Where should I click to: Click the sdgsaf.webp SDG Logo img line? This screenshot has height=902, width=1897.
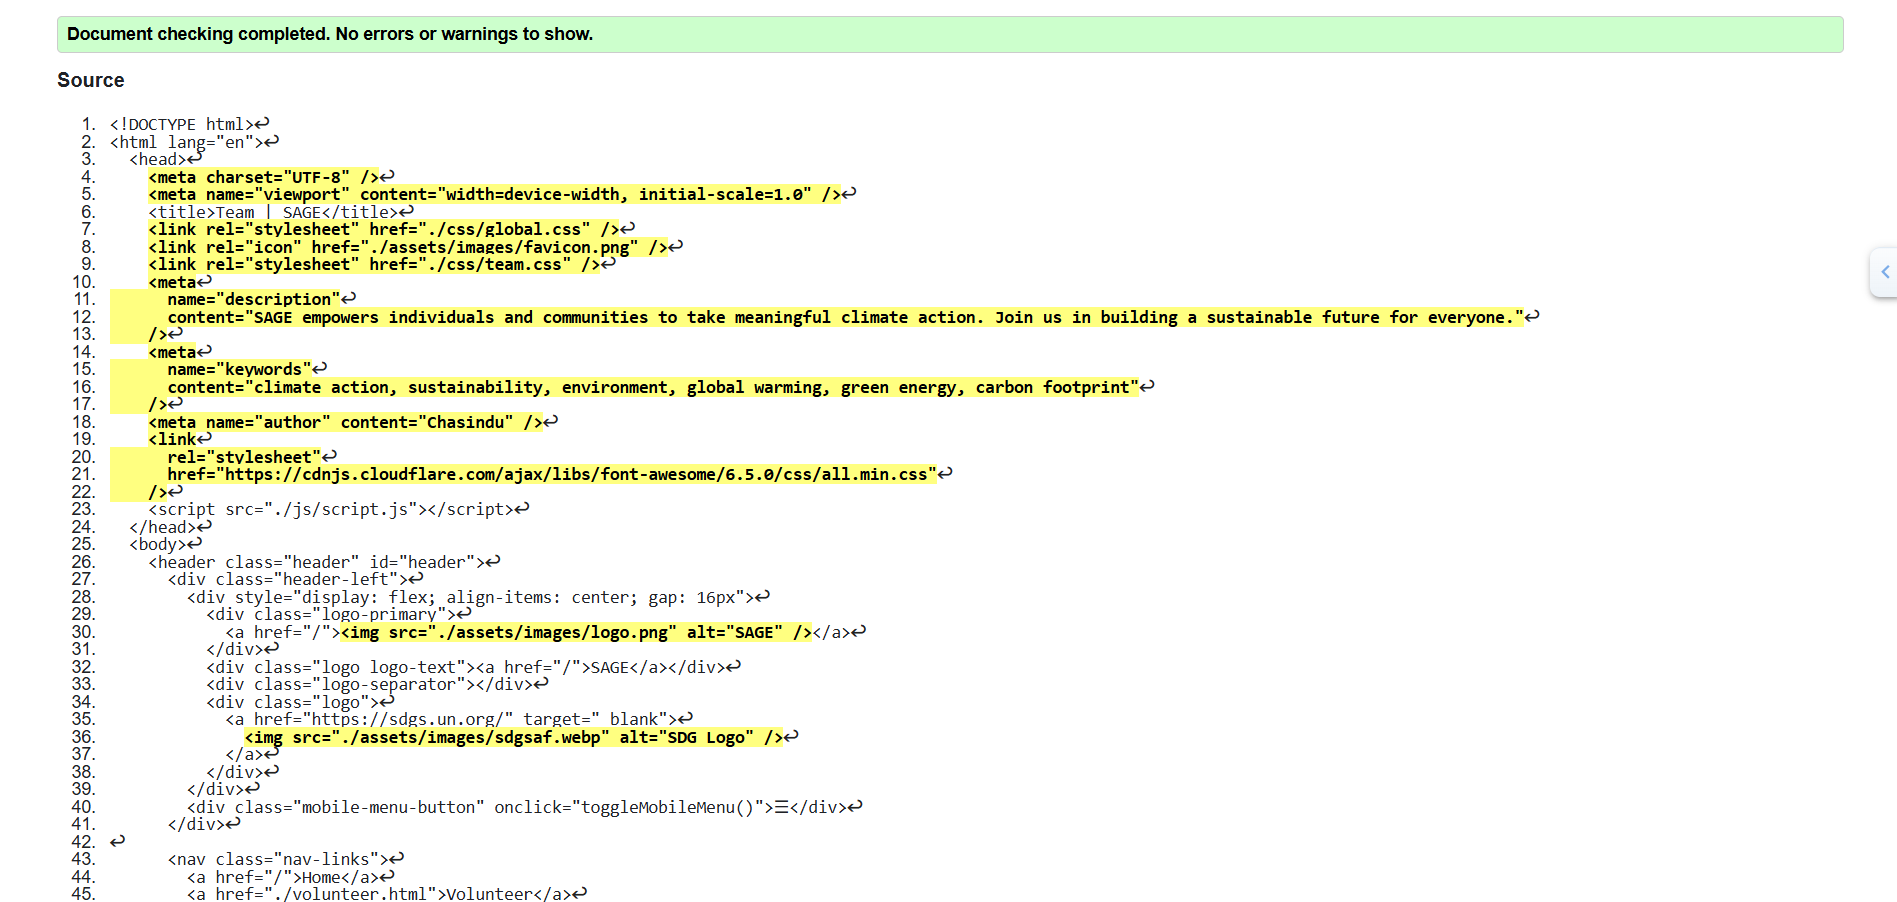[521, 737]
